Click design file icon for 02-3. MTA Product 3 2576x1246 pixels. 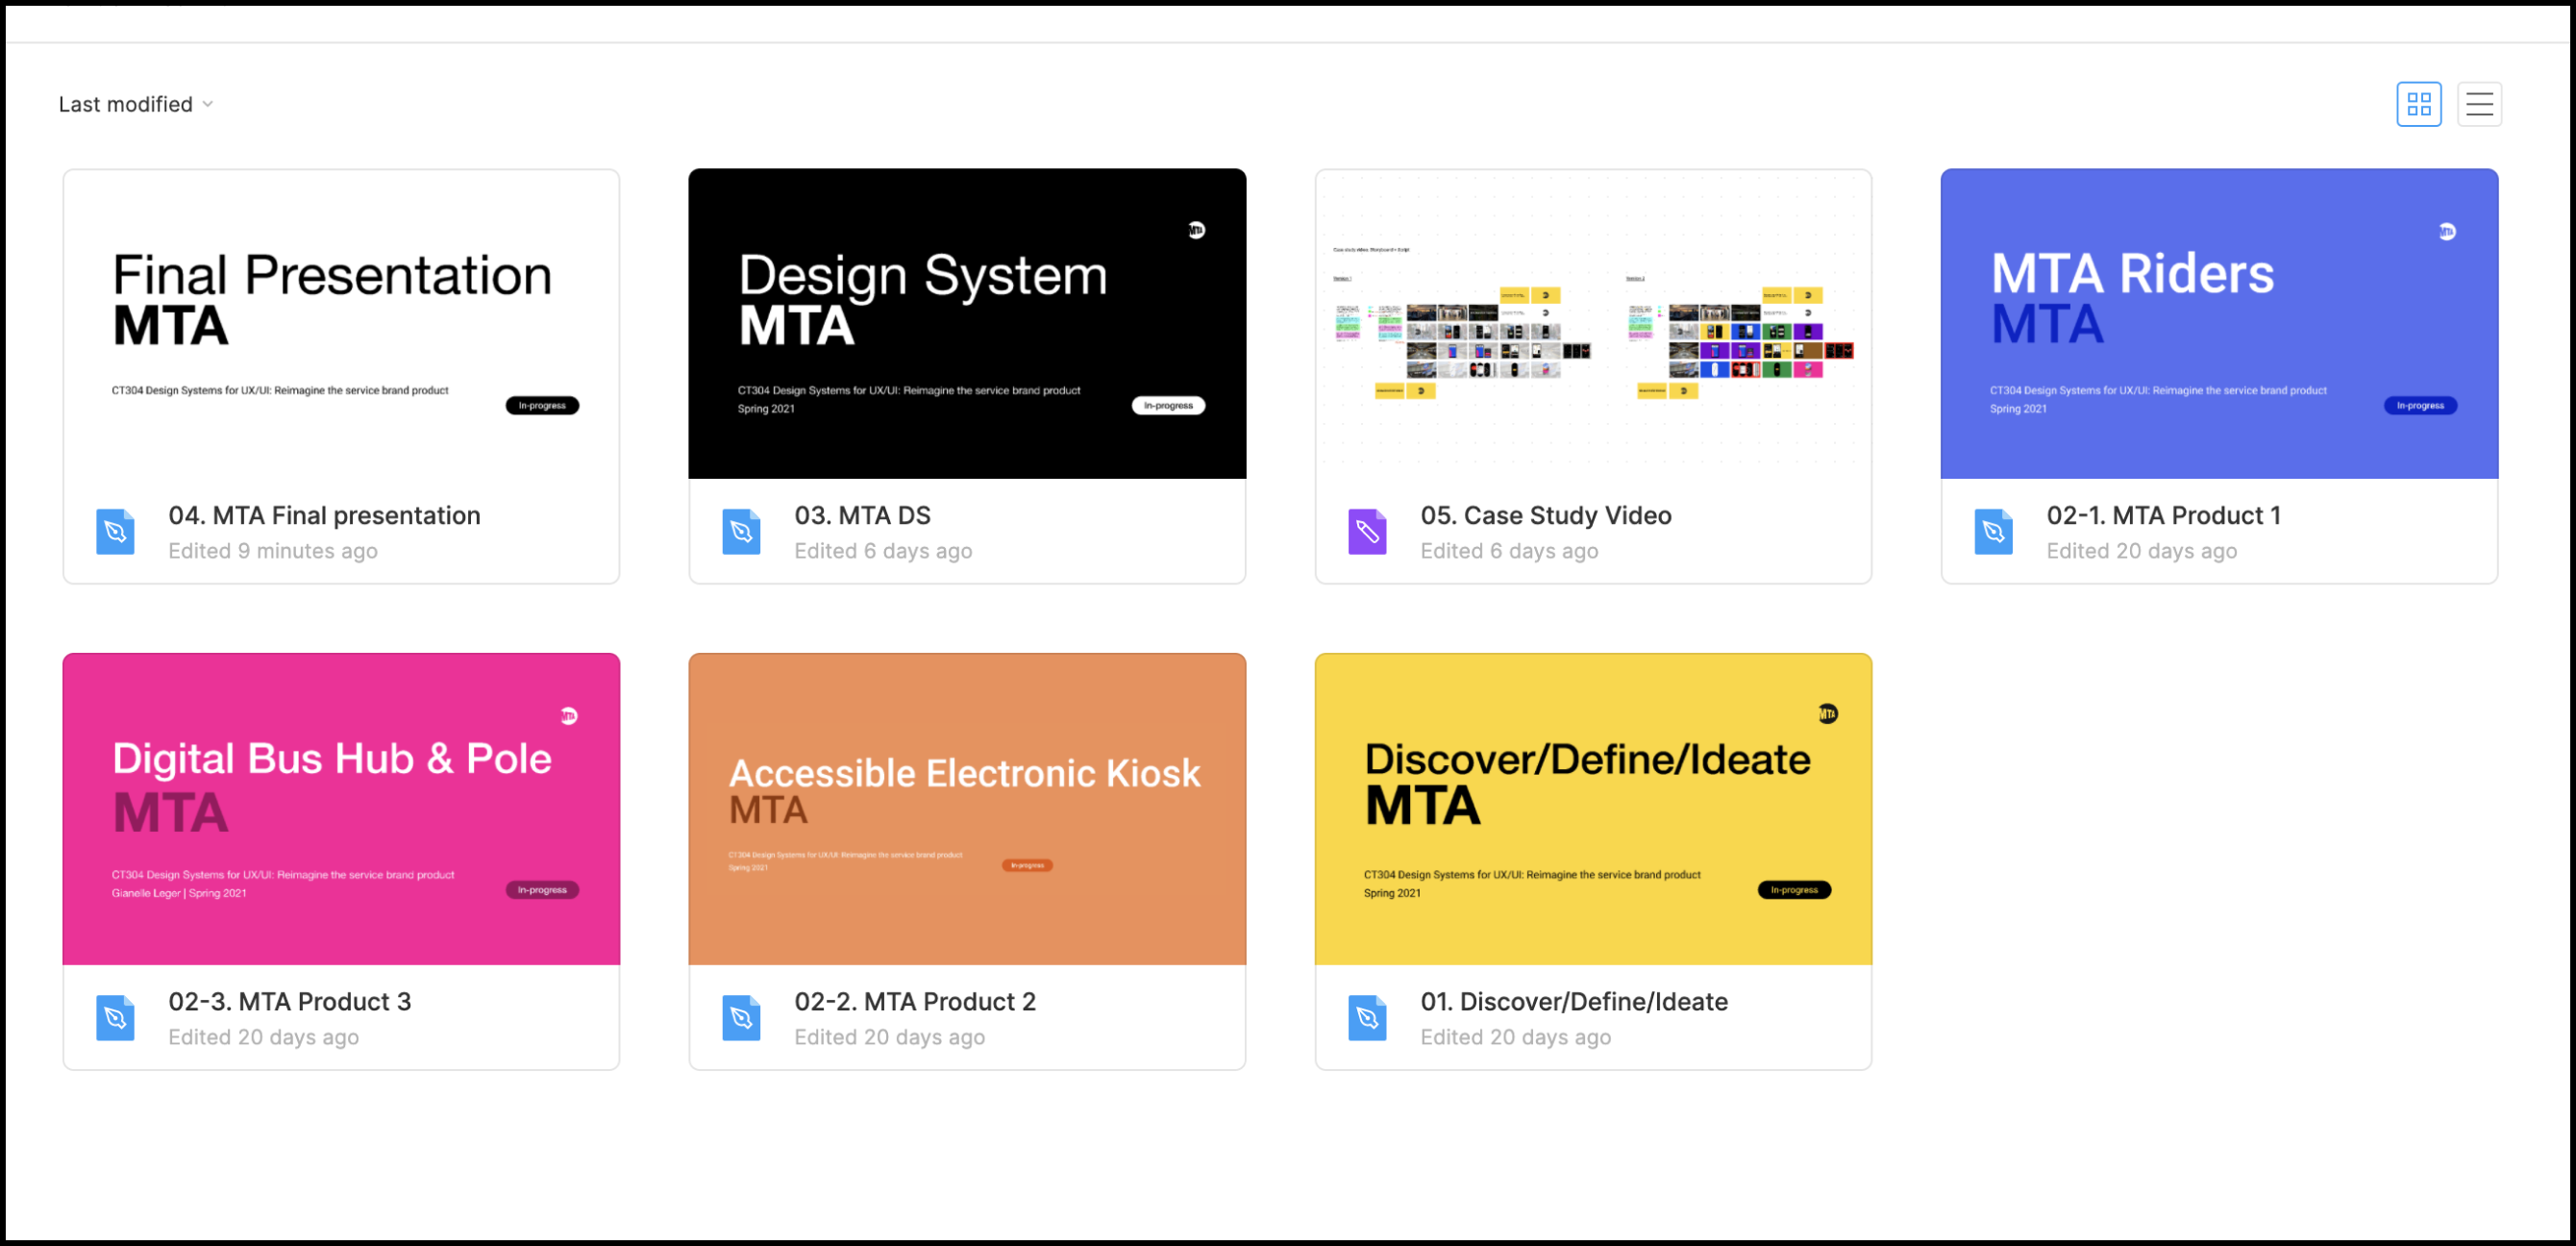tap(115, 1018)
